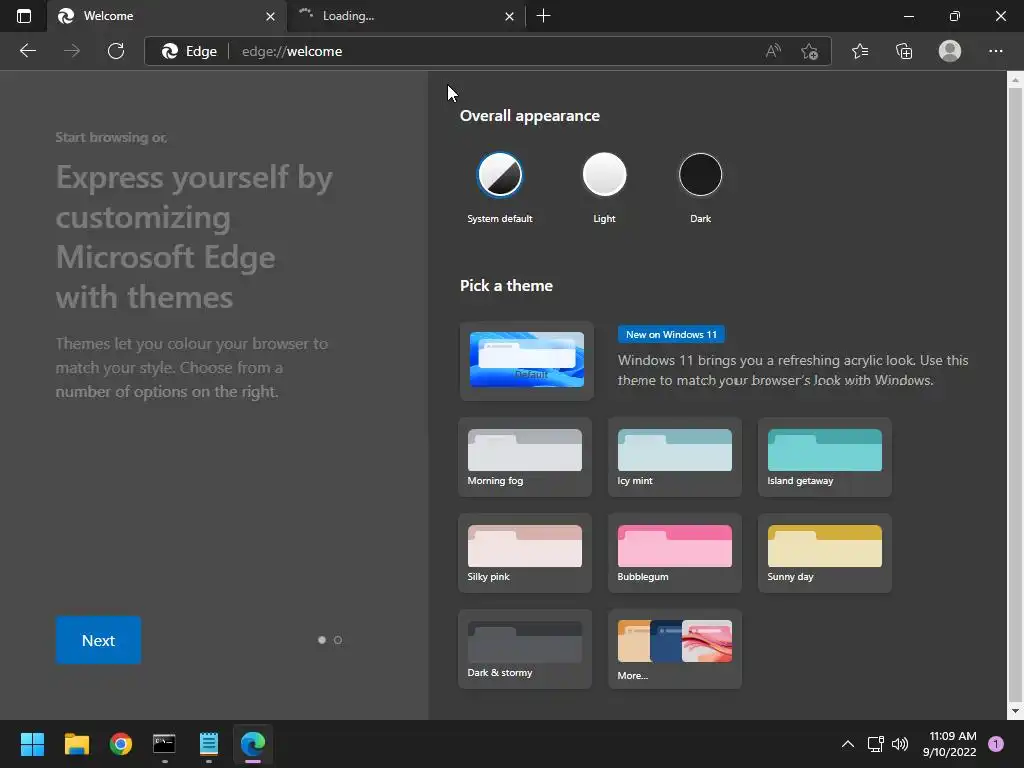The height and width of the screenshot is (768, 1024).
Task: Click the scrollbar up arrow
Action: (x=1015, y=80)
